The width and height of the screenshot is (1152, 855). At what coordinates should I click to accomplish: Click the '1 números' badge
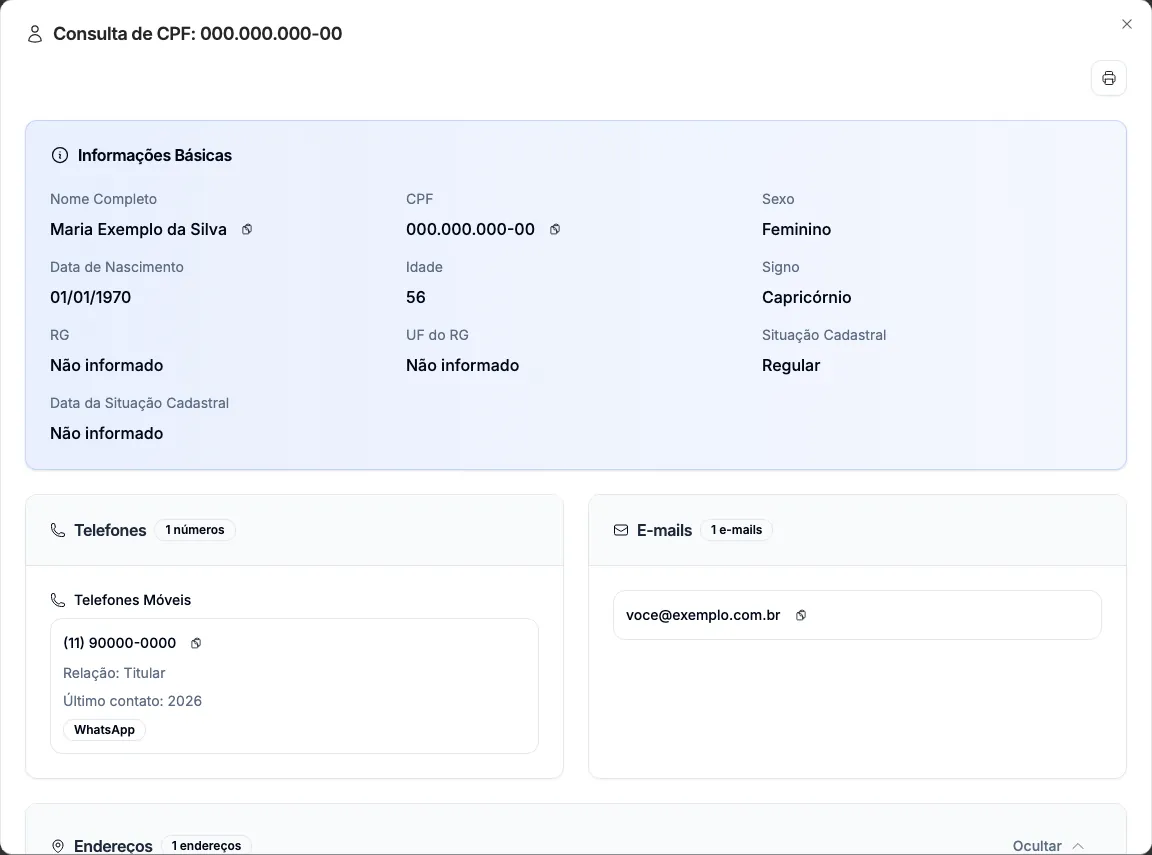195,530
